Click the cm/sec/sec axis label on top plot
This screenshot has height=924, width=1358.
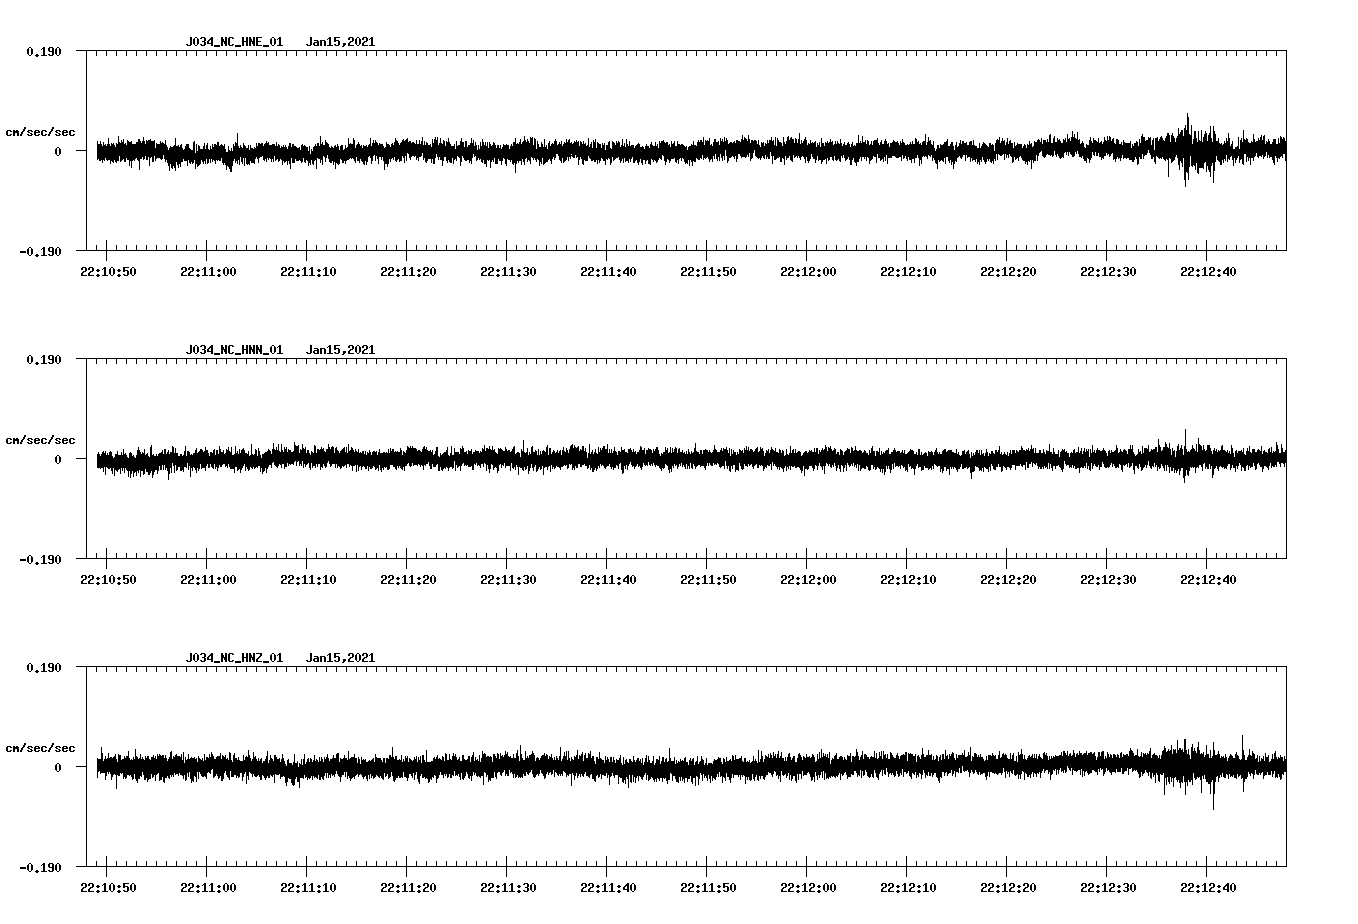pyautogui.click(x=41, y=131)
